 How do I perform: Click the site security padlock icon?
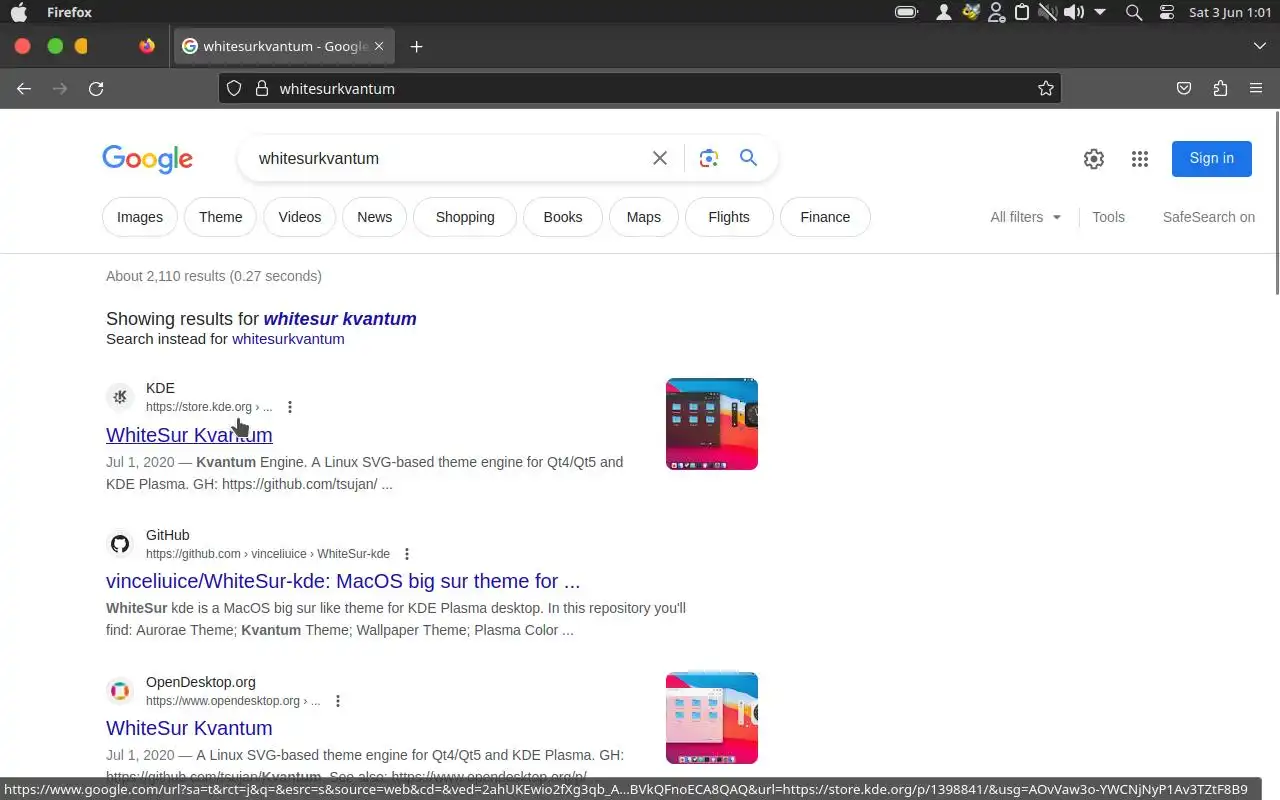[262, 88]
